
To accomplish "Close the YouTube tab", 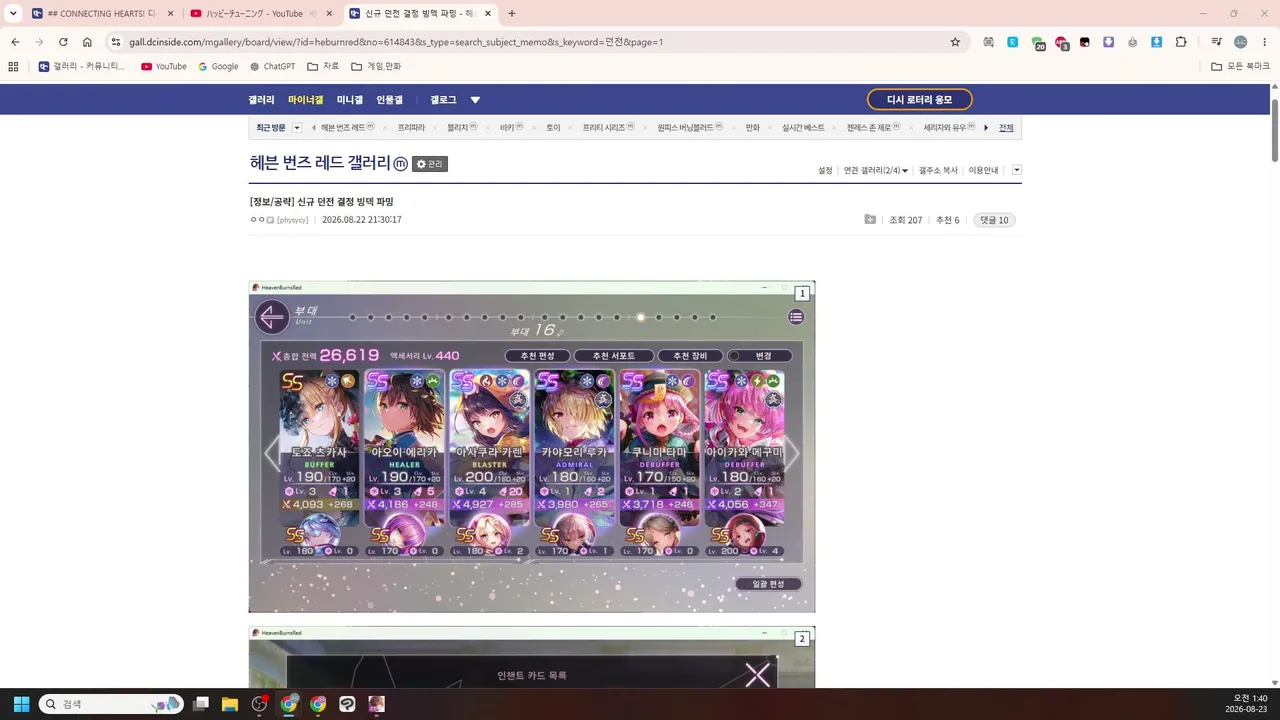I will [x=329, y=14].
